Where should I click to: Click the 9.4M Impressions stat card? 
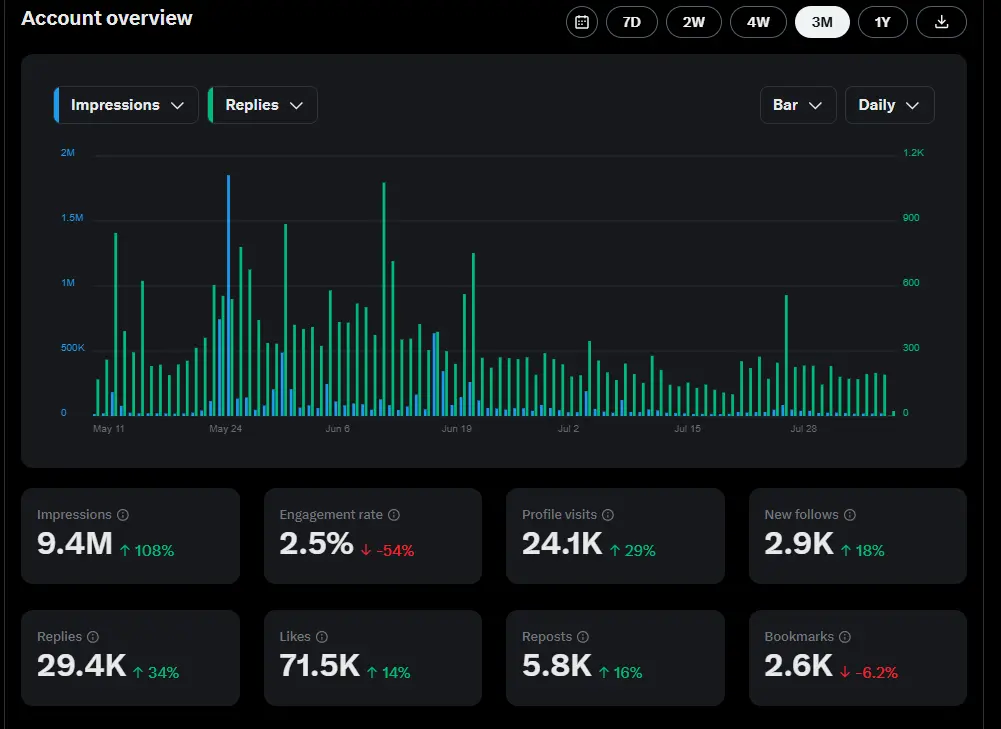coord(130,536)
